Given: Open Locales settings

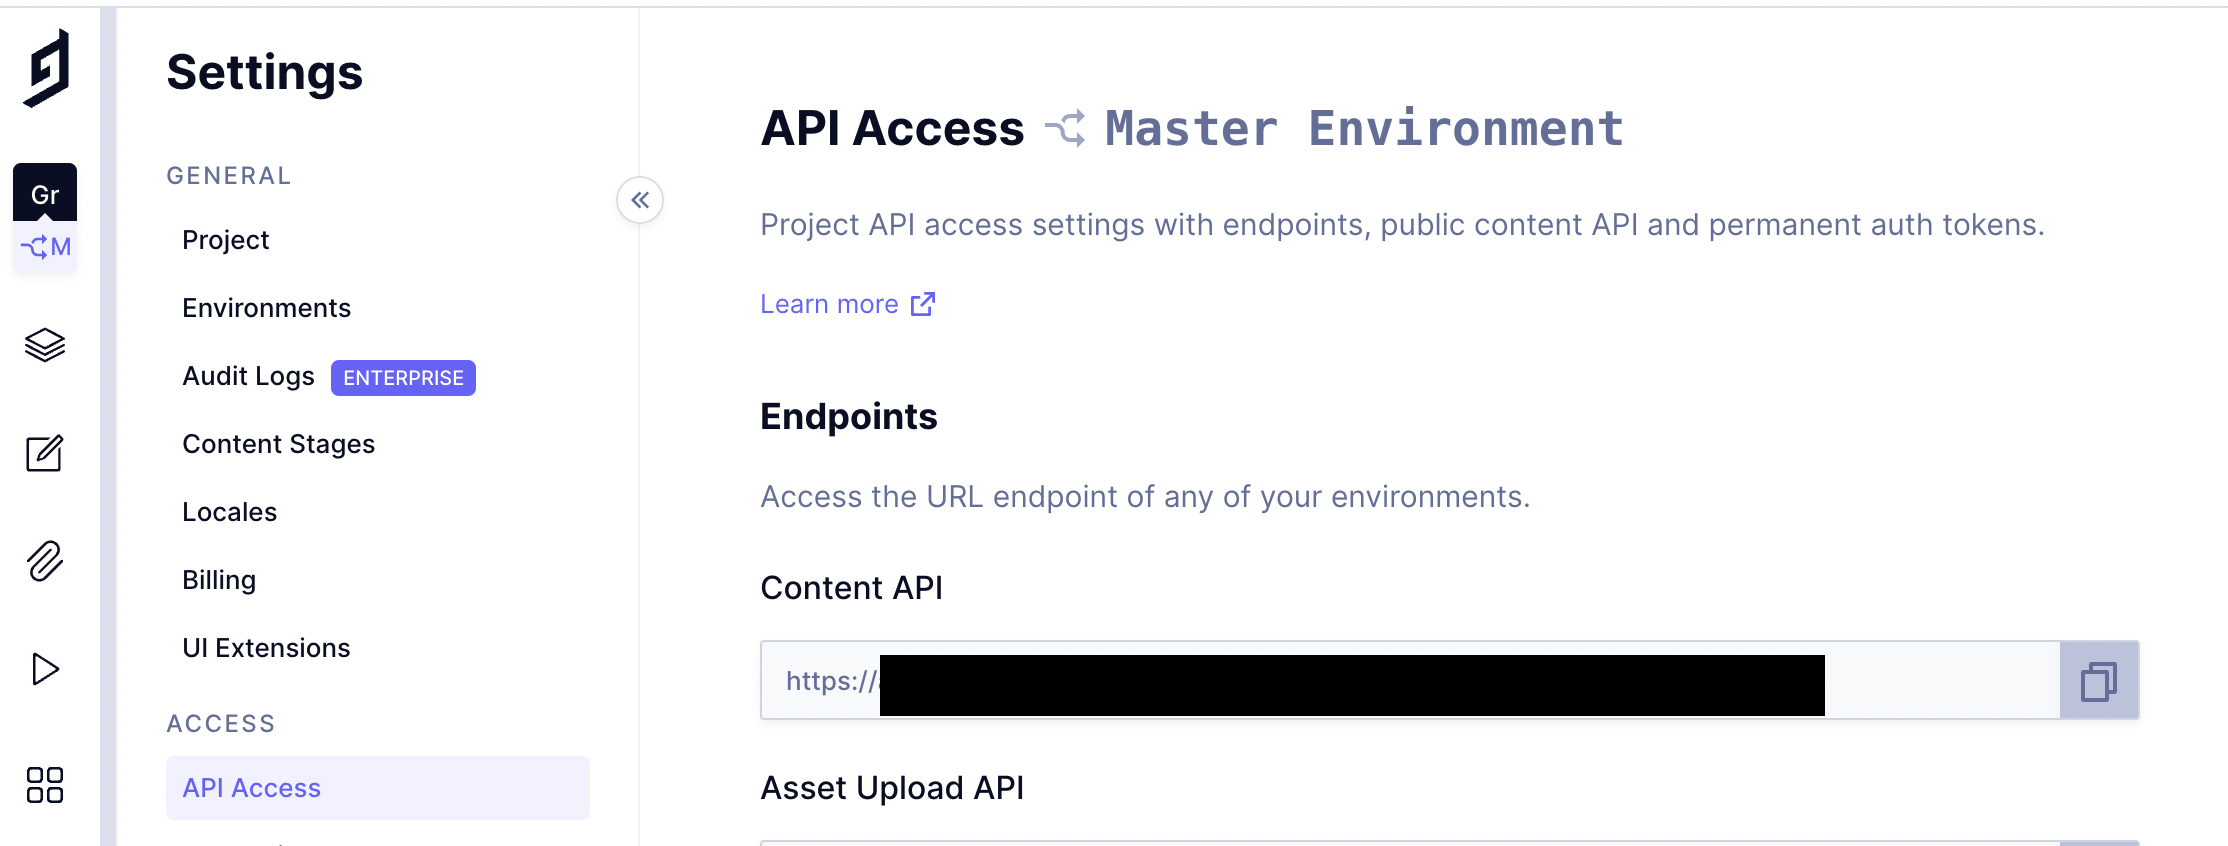Looking at the screenshot, I should [x=230, y=512].
